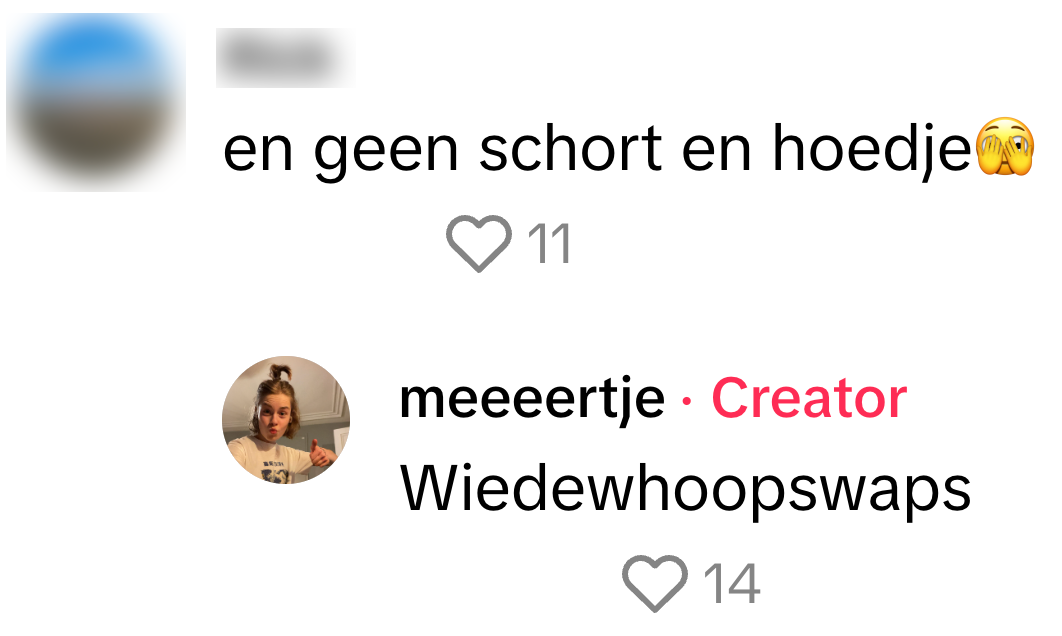The width and height of the screenshot is (1062, 636).
Task: Like the 'en geen schort en hoedje' comment
Action: click(479, 243)
